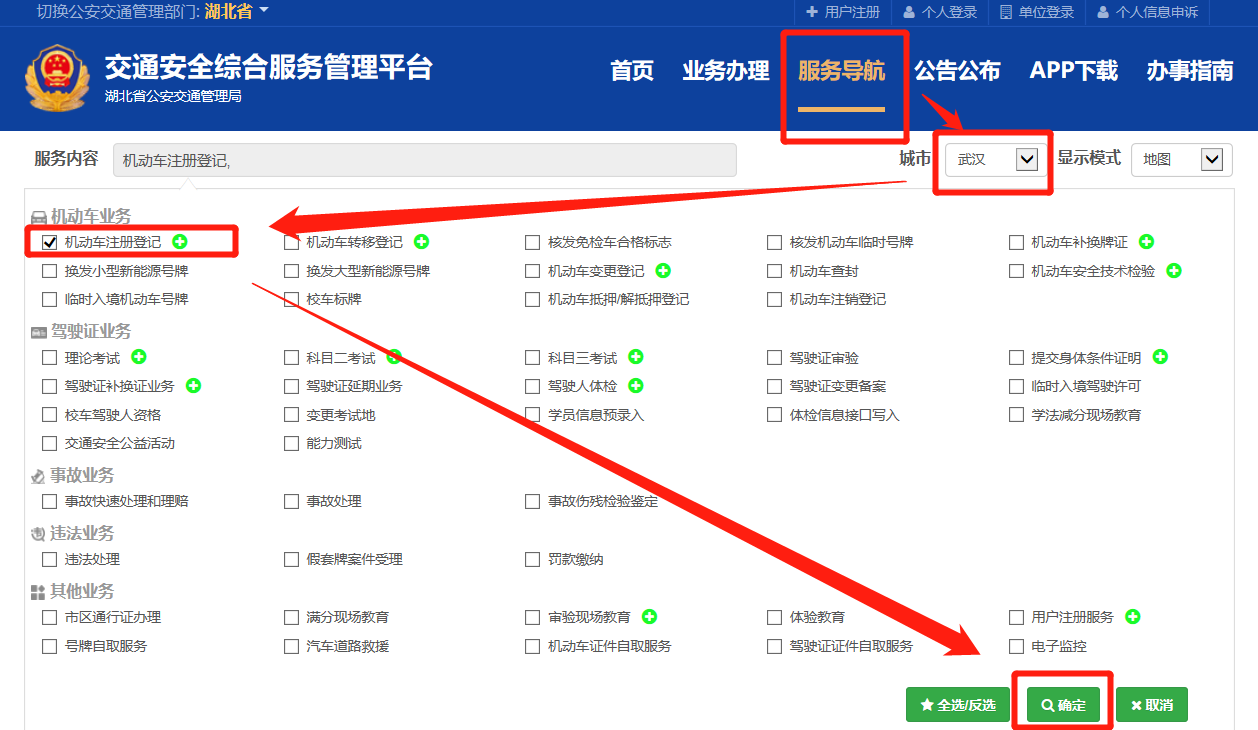
Task: Click green plus icon beside 科目三考试
Action: tap(636, 357)
